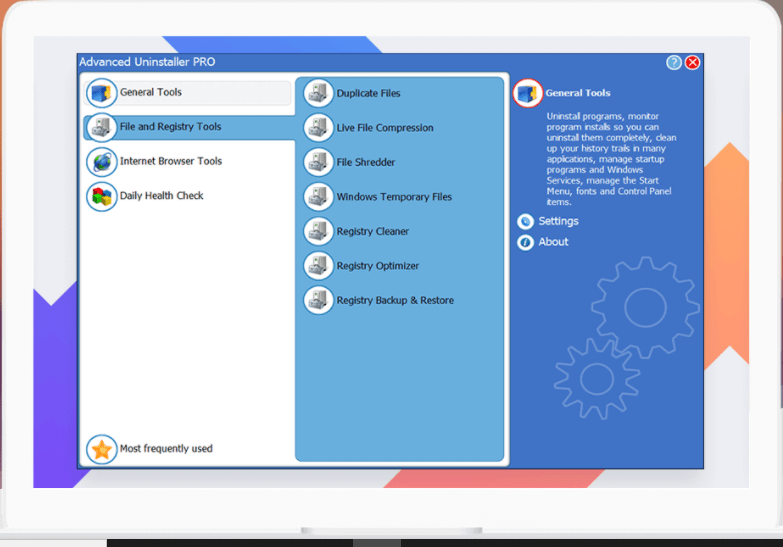The image size is (783, 547).
Task: Click the Duplicate Files tool icon
Action: 318,93
